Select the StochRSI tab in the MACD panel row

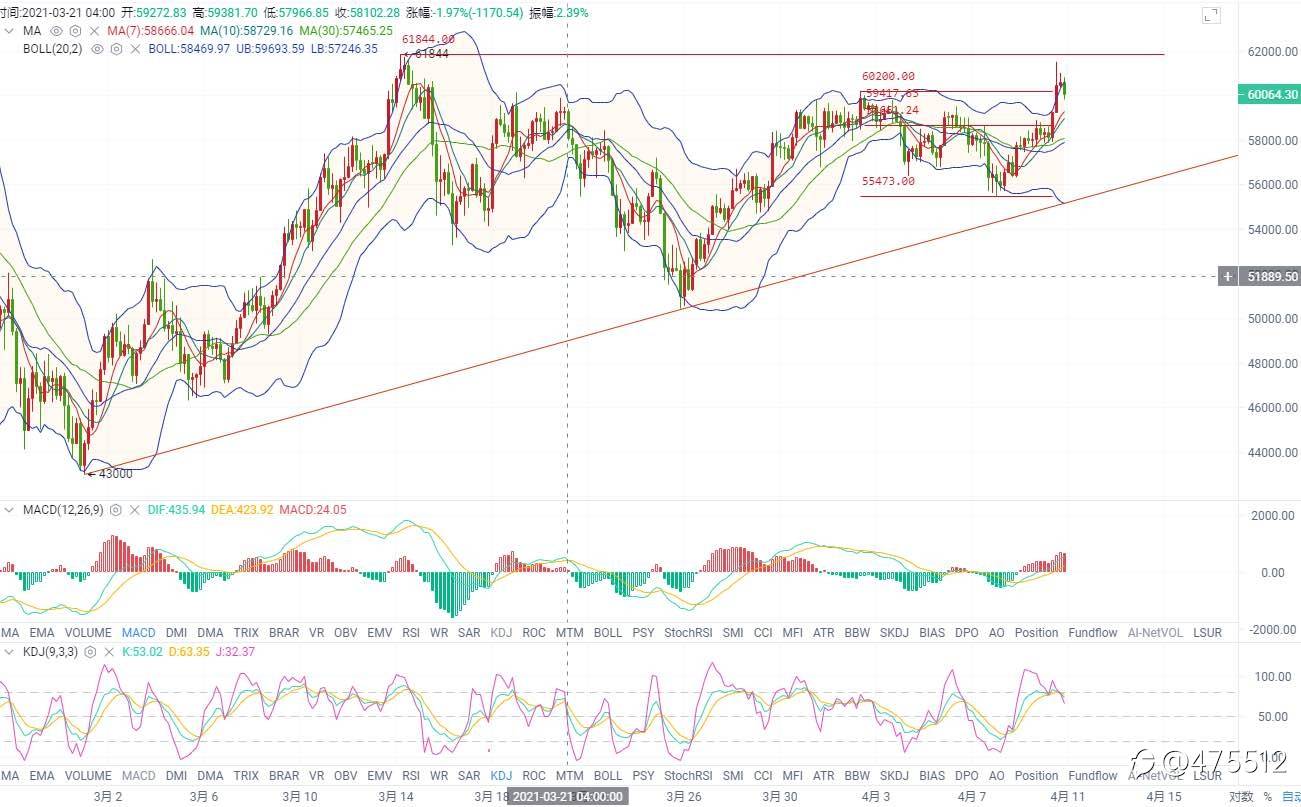[687, 633]
